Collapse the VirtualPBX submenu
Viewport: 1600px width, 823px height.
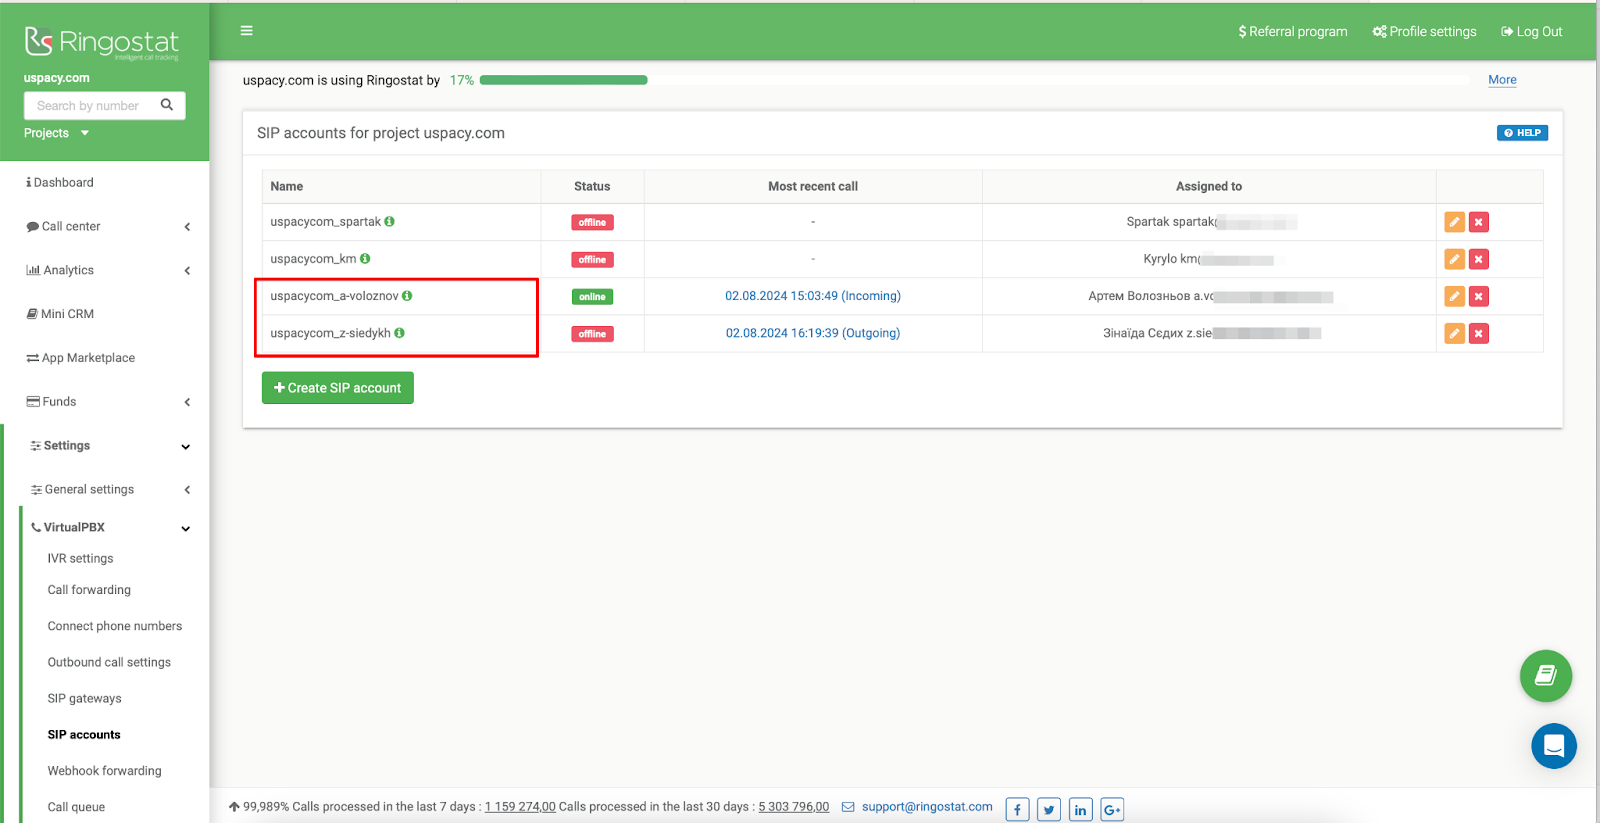(x=109, y=527)
